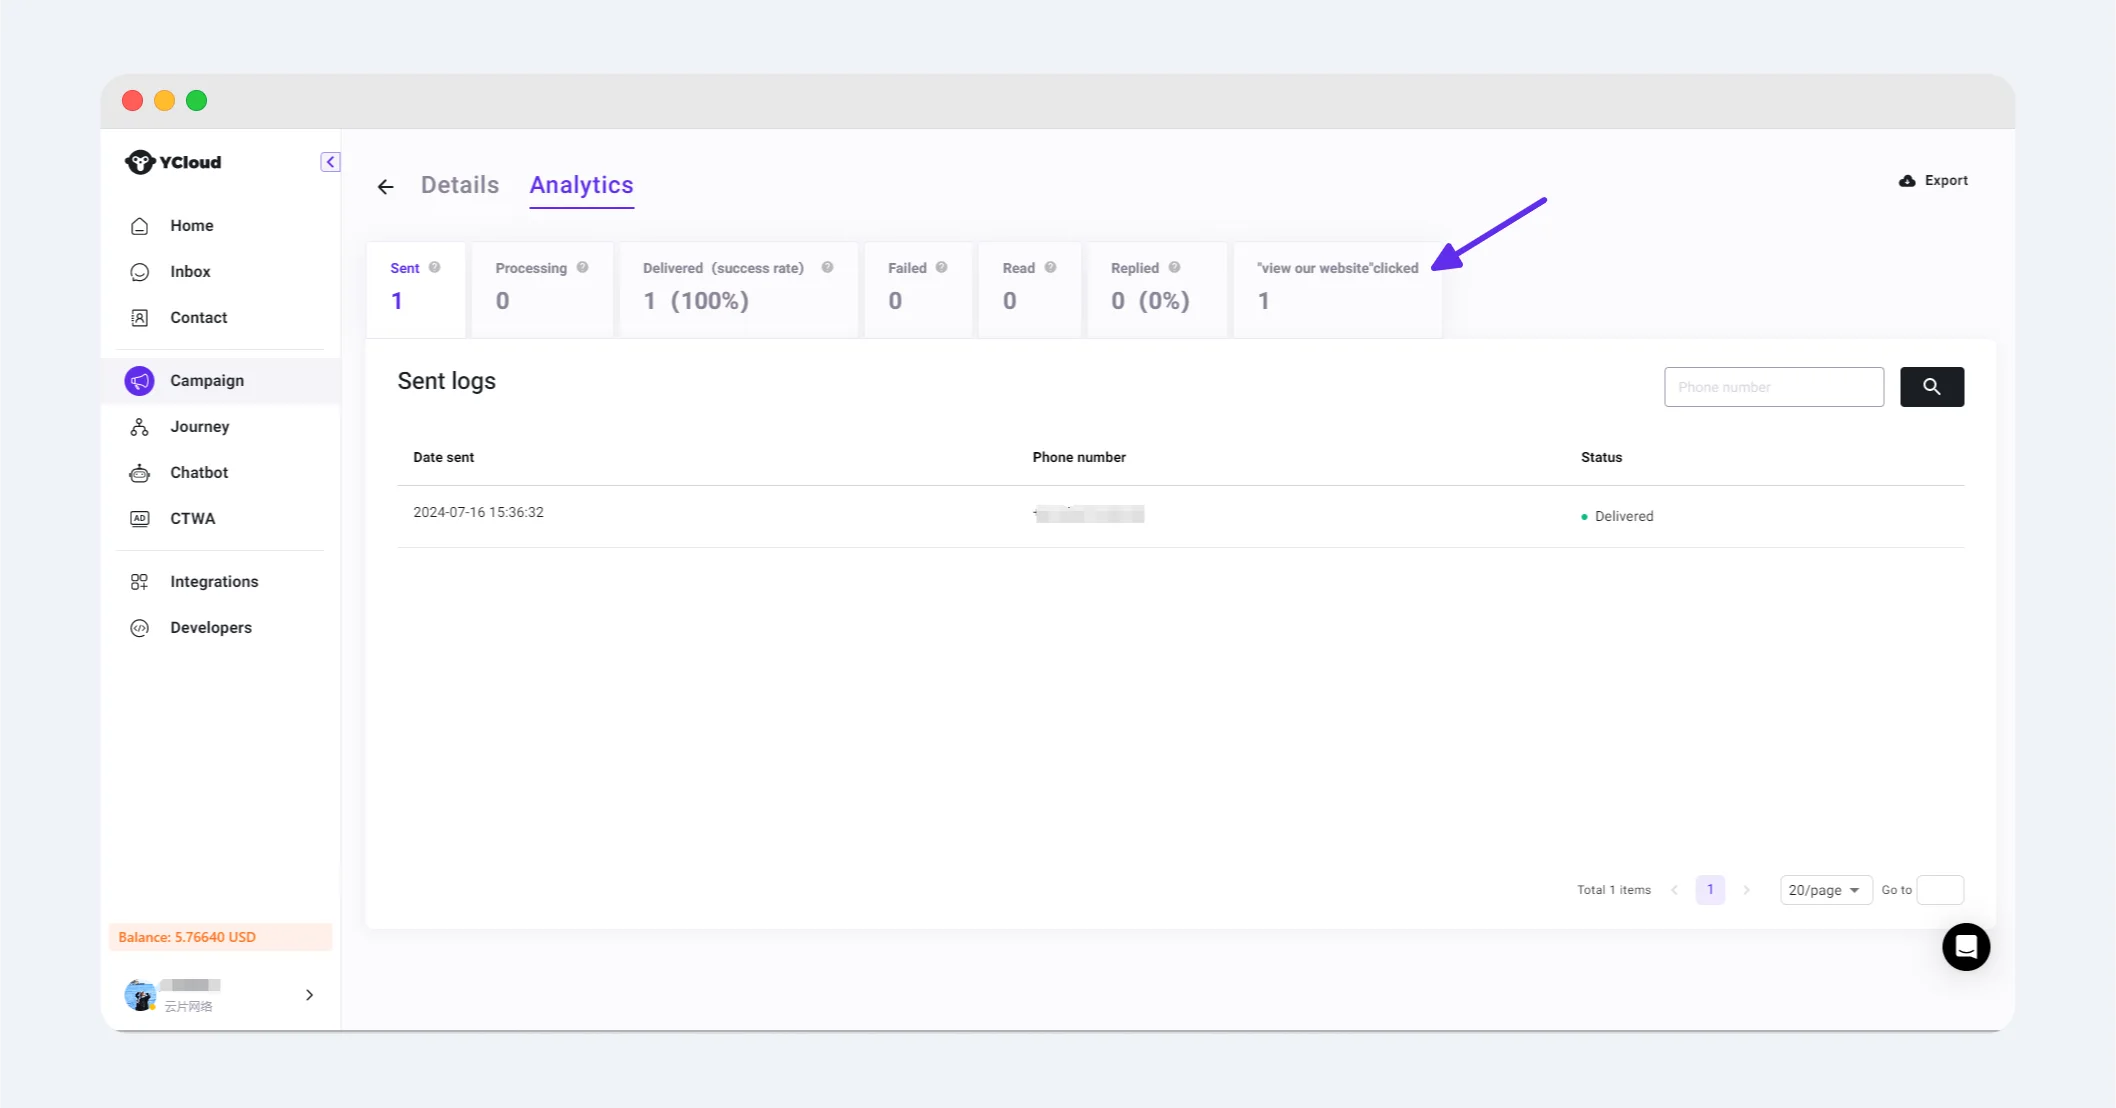Open Home from the sidebar
The width and height of the screenshot is (2116, 1108).
click(191, 226)
